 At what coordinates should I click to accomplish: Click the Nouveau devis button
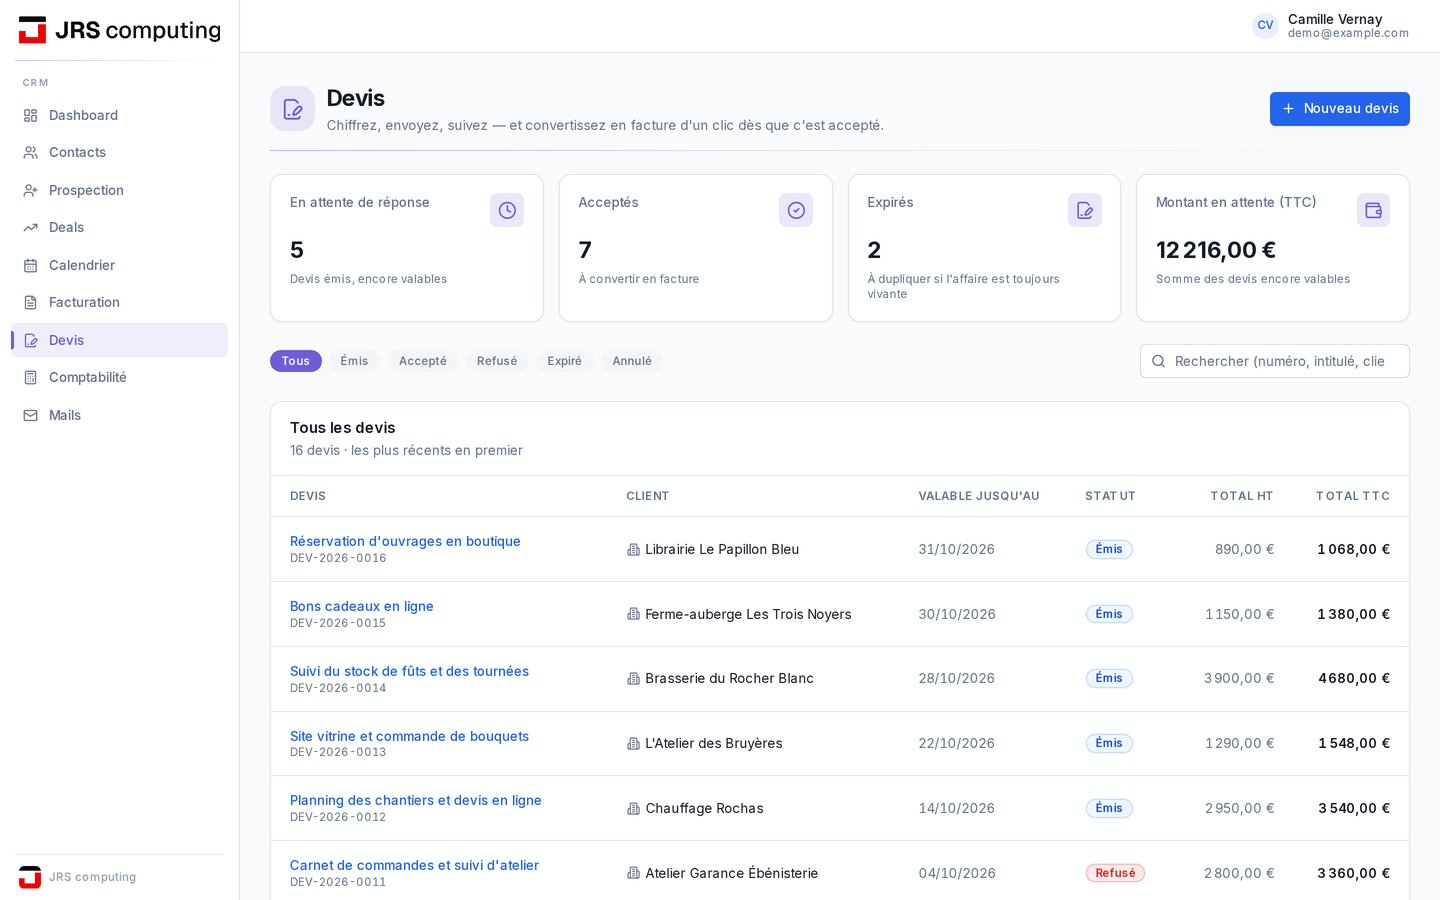1340,109
